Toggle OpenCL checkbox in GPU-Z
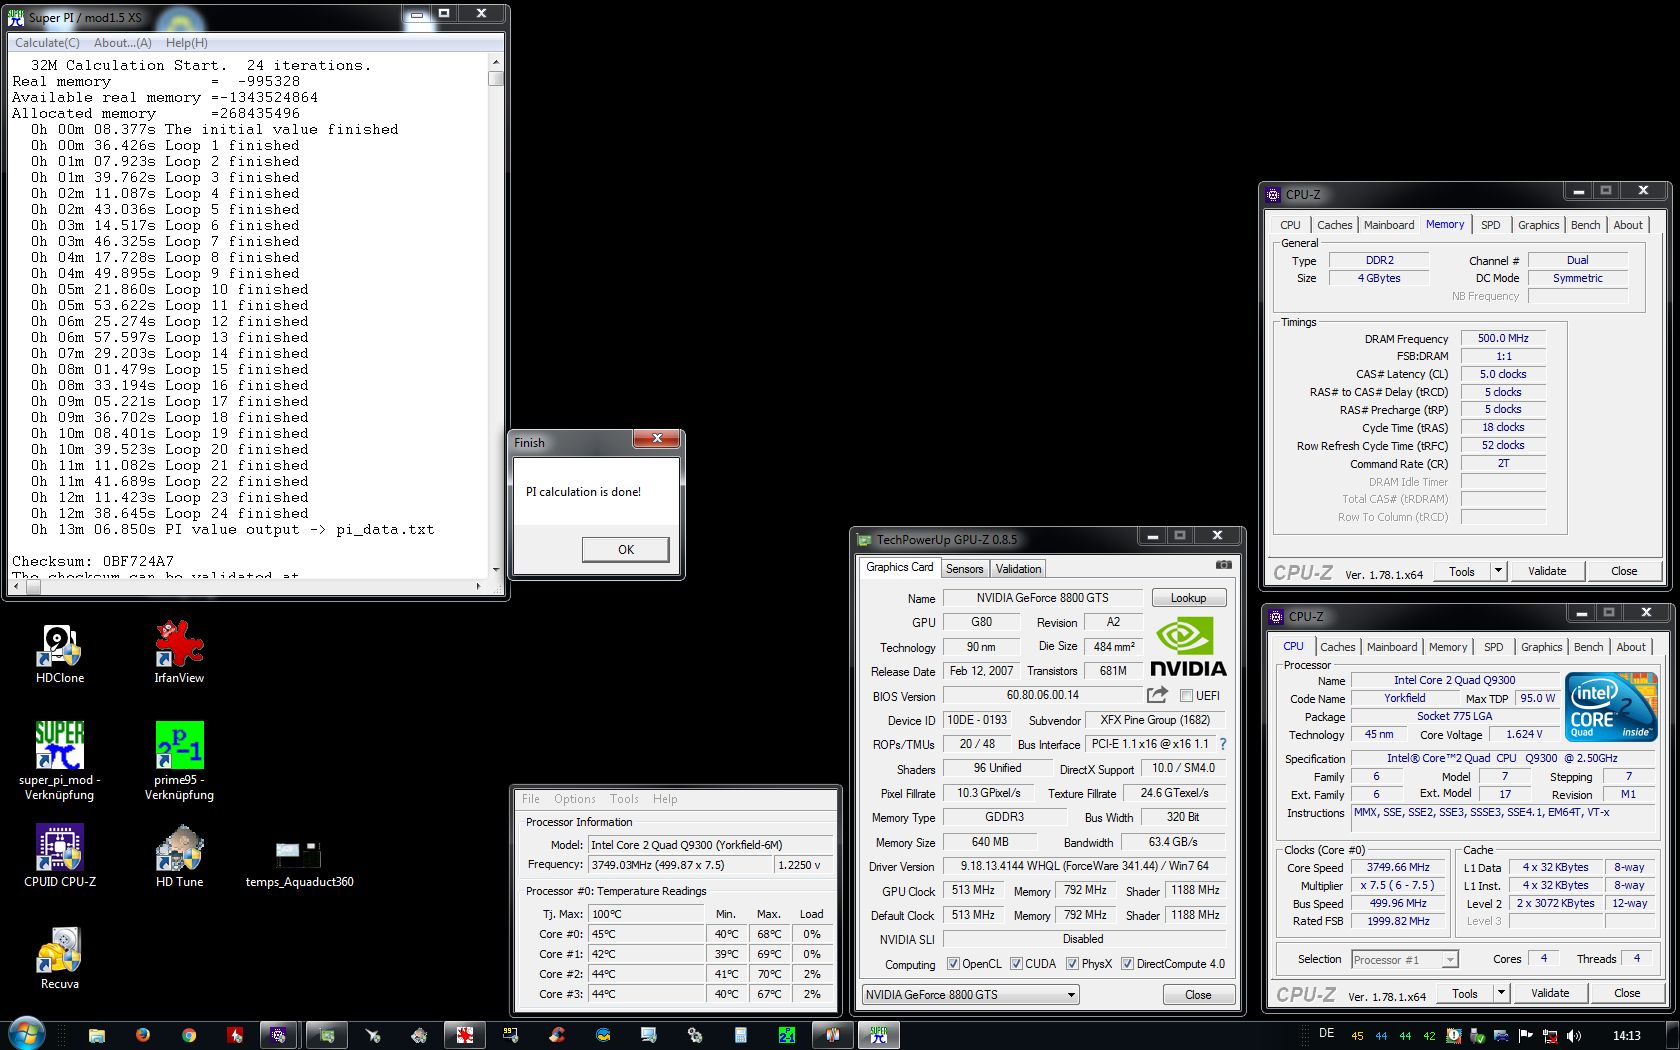The width and height of the screenshot is (1680, 1050). pyautogui.click(x=953, y=964)
